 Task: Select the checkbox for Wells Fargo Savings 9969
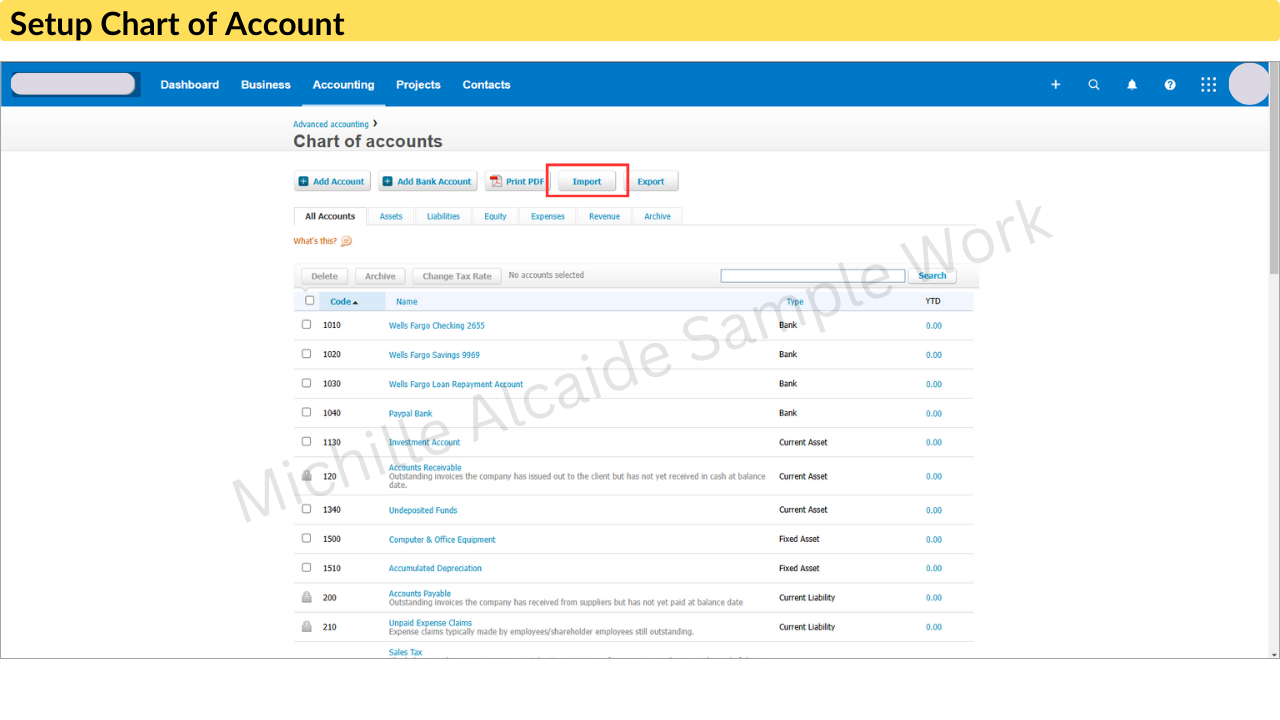point(307,354)
